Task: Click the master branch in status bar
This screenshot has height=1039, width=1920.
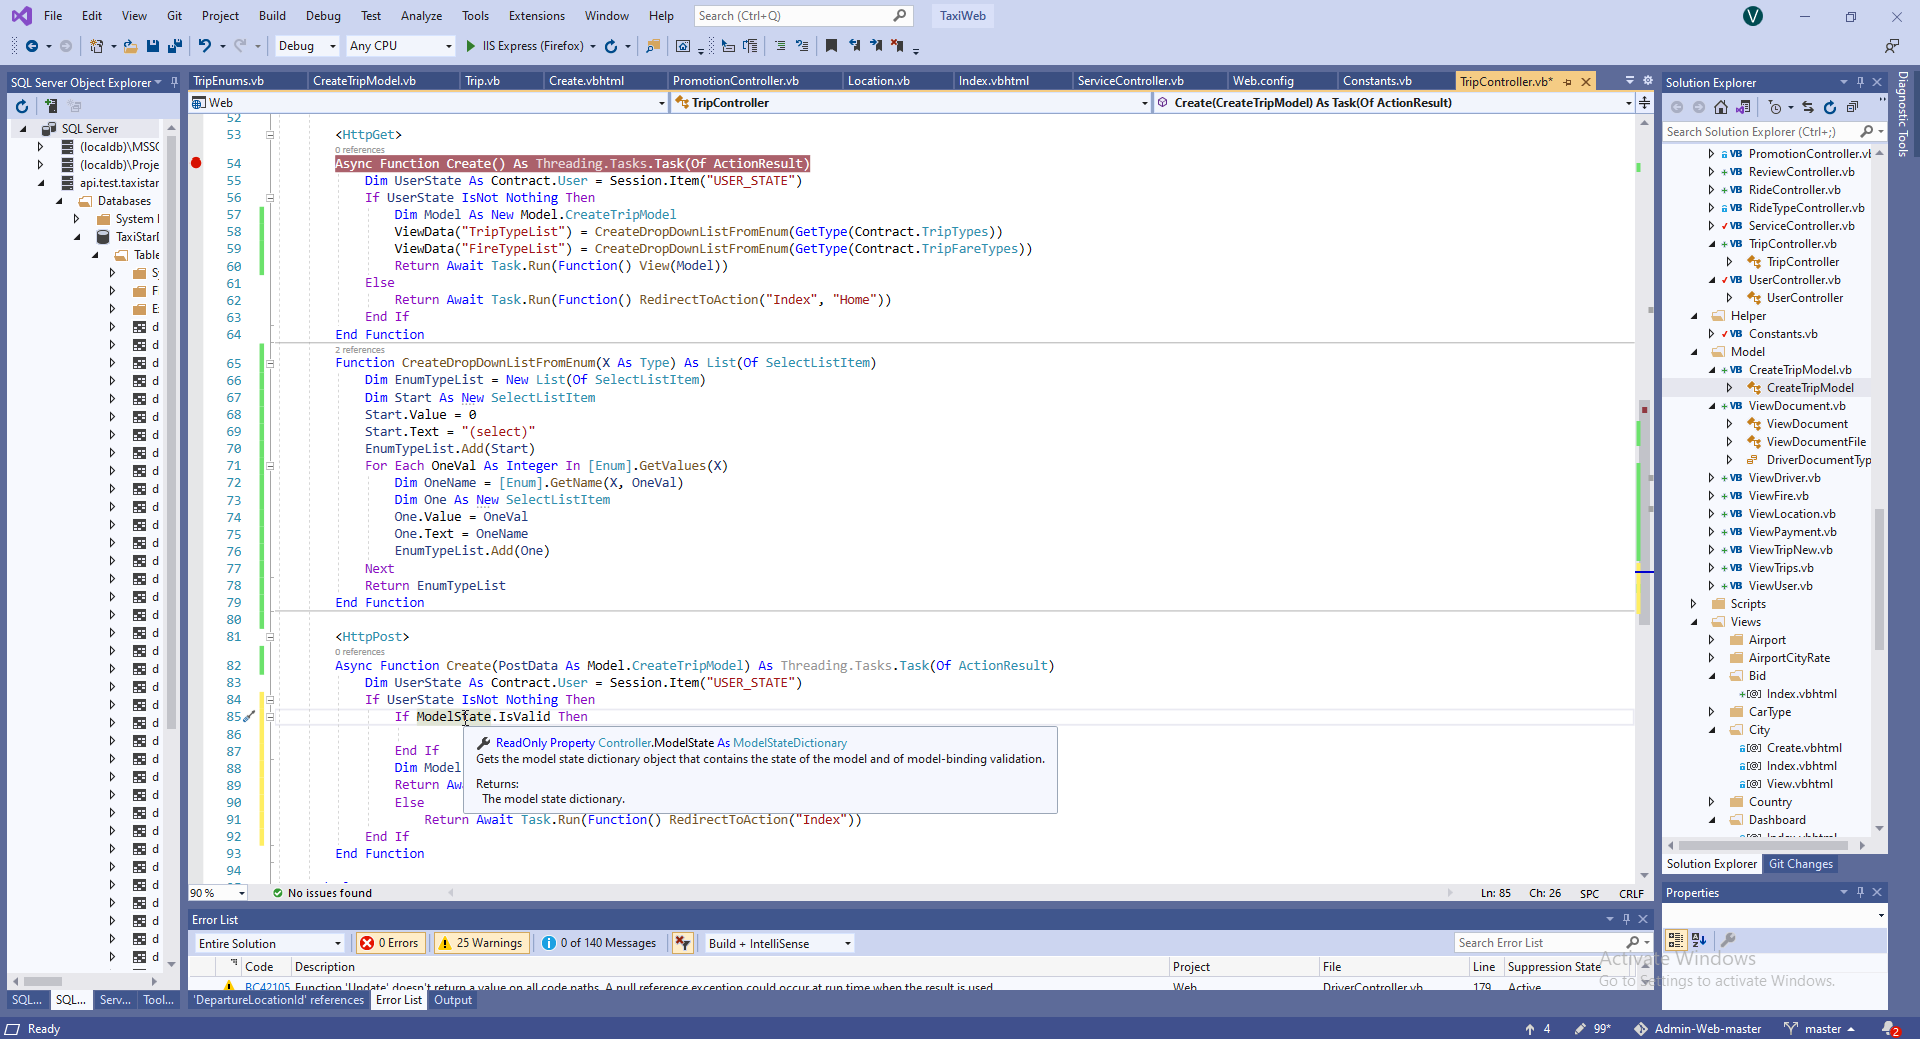Action: point(1820,1028)
